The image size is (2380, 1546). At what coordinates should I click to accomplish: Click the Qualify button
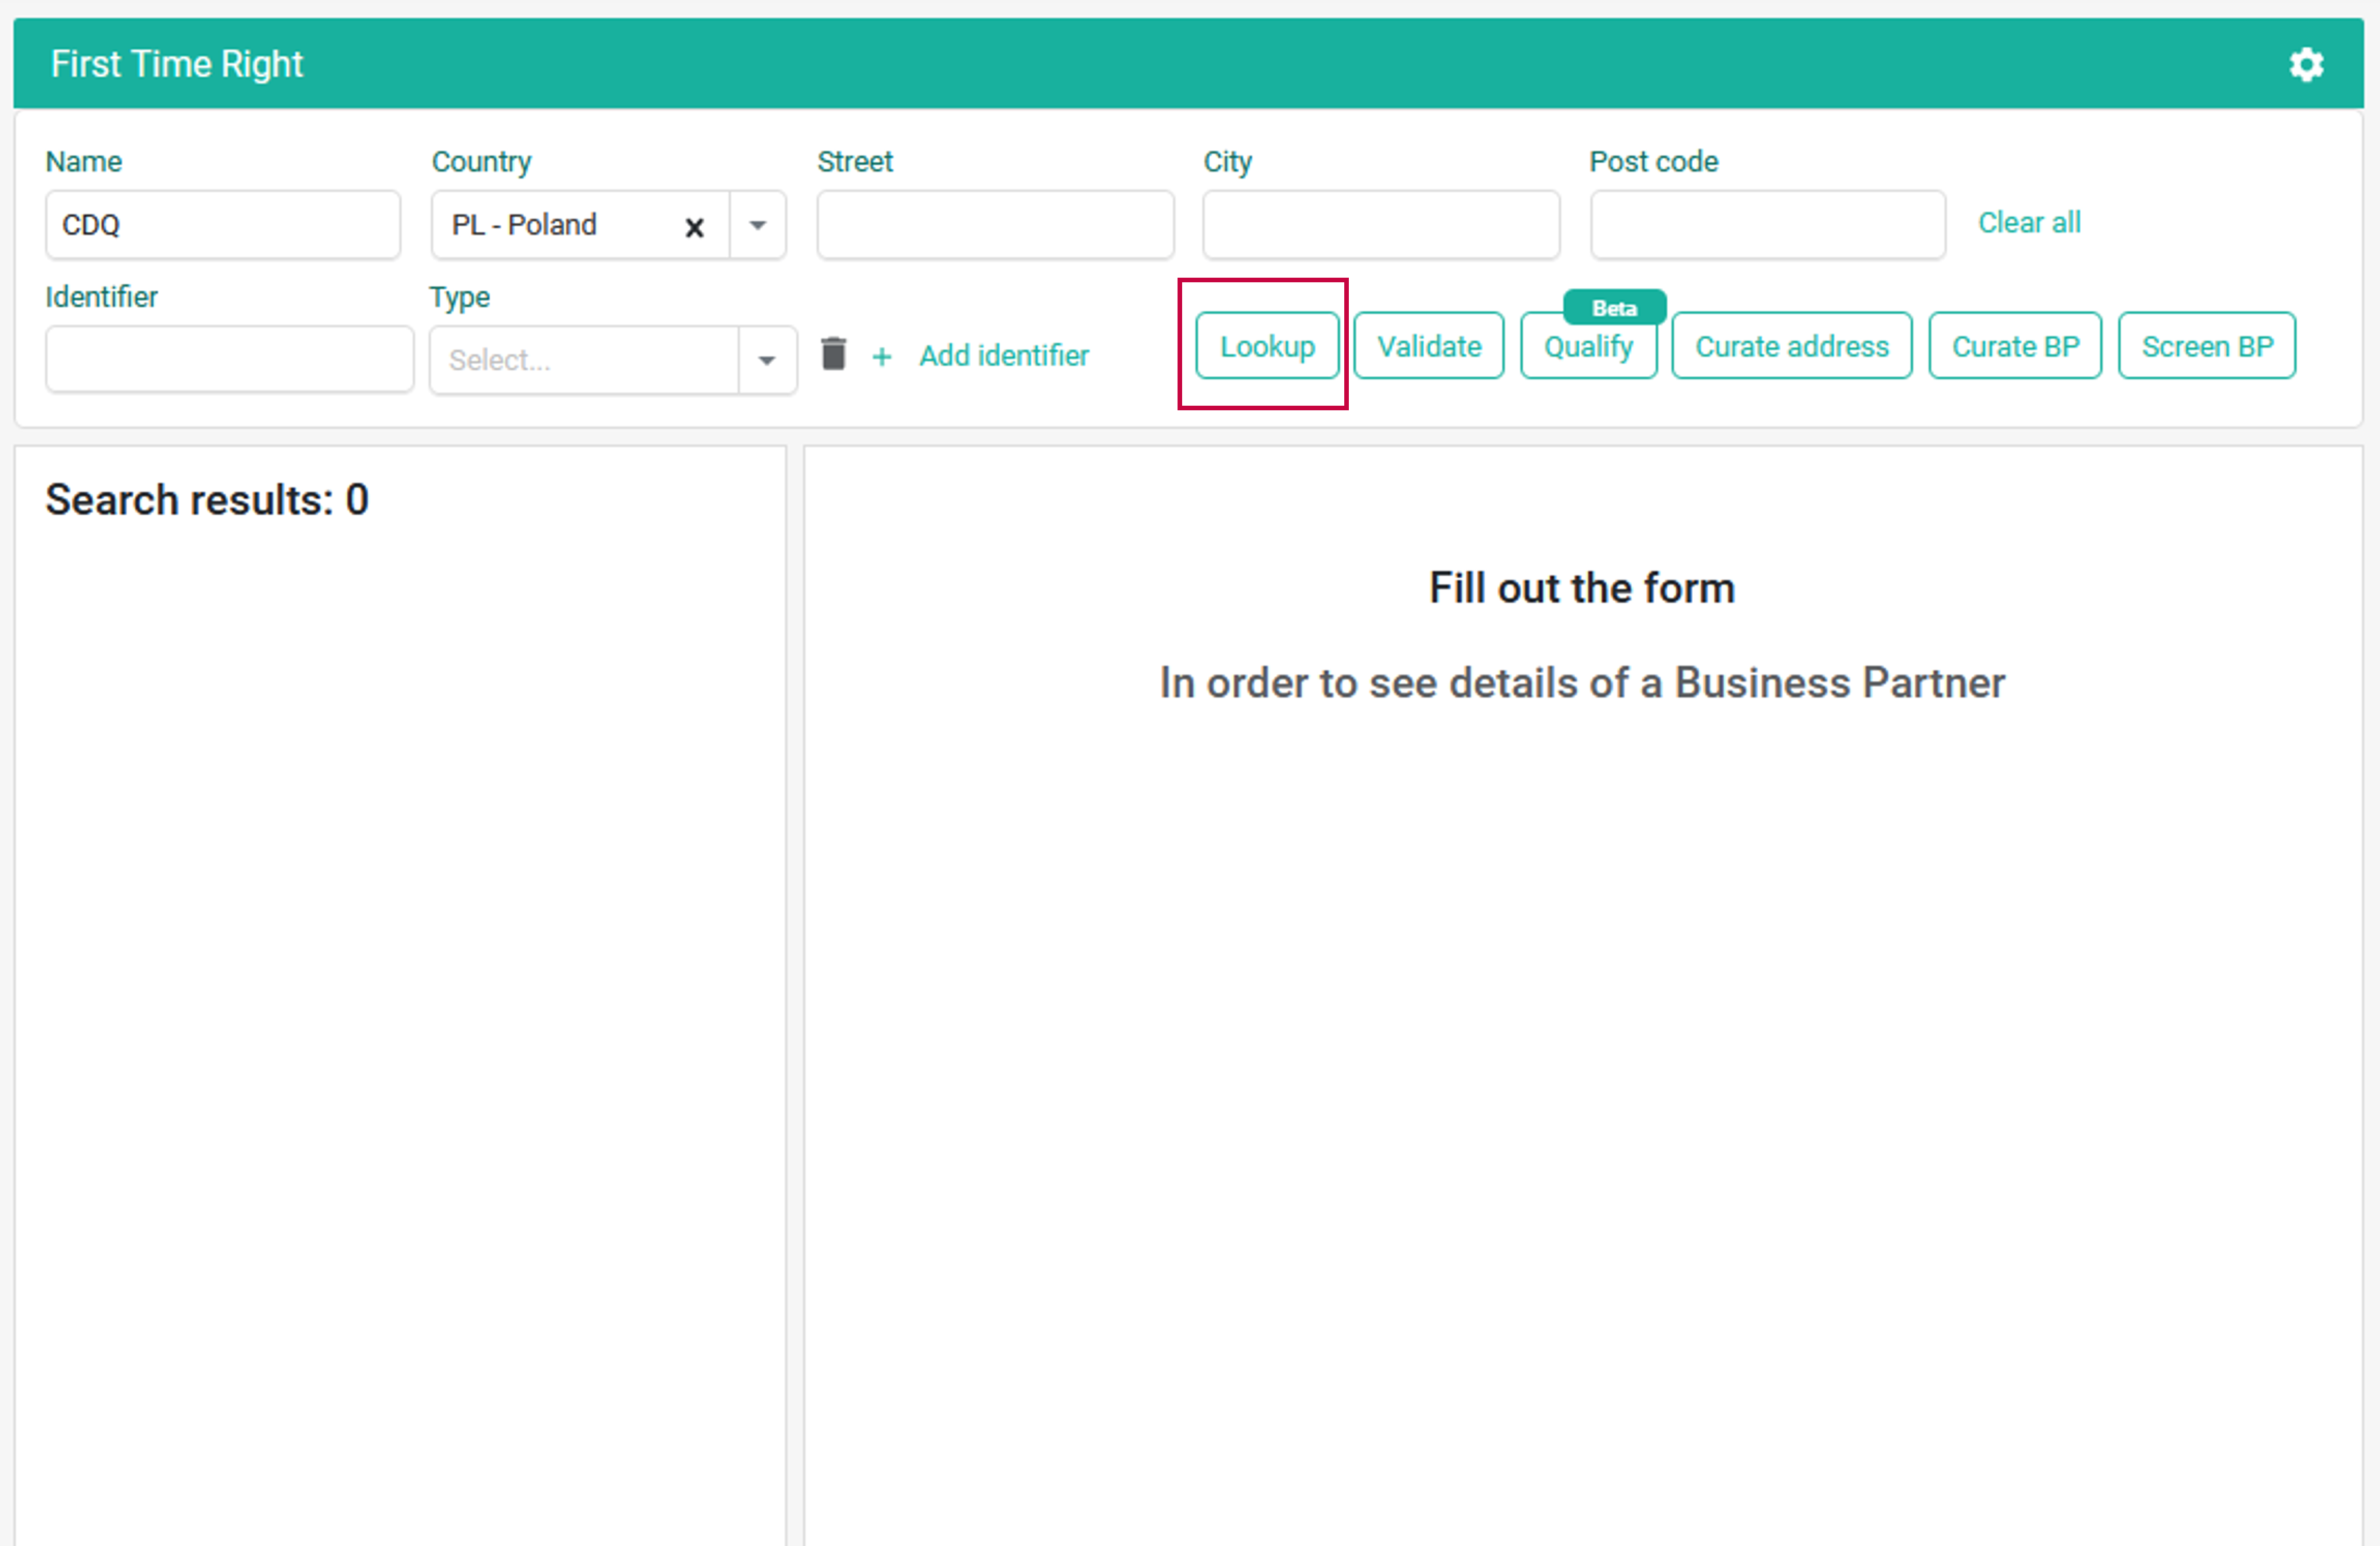point(1588,346)
